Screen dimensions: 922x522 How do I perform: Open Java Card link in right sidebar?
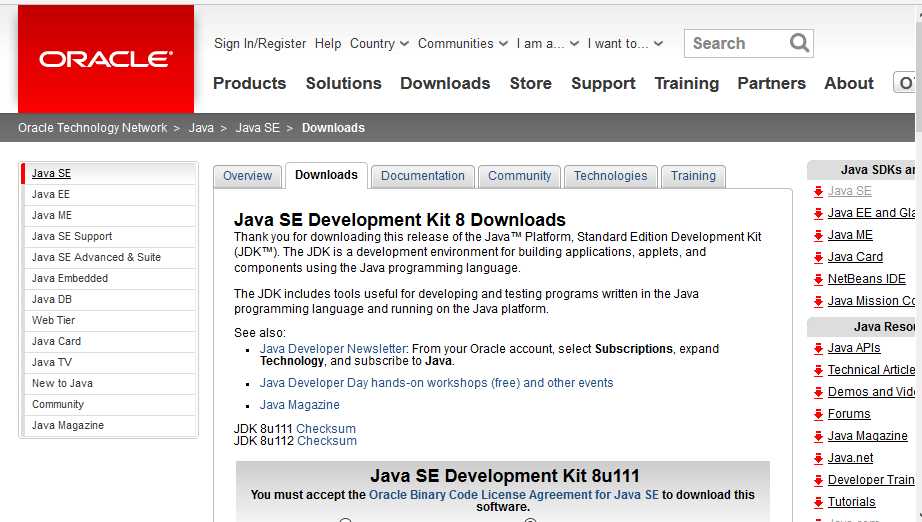coord(856,257)
